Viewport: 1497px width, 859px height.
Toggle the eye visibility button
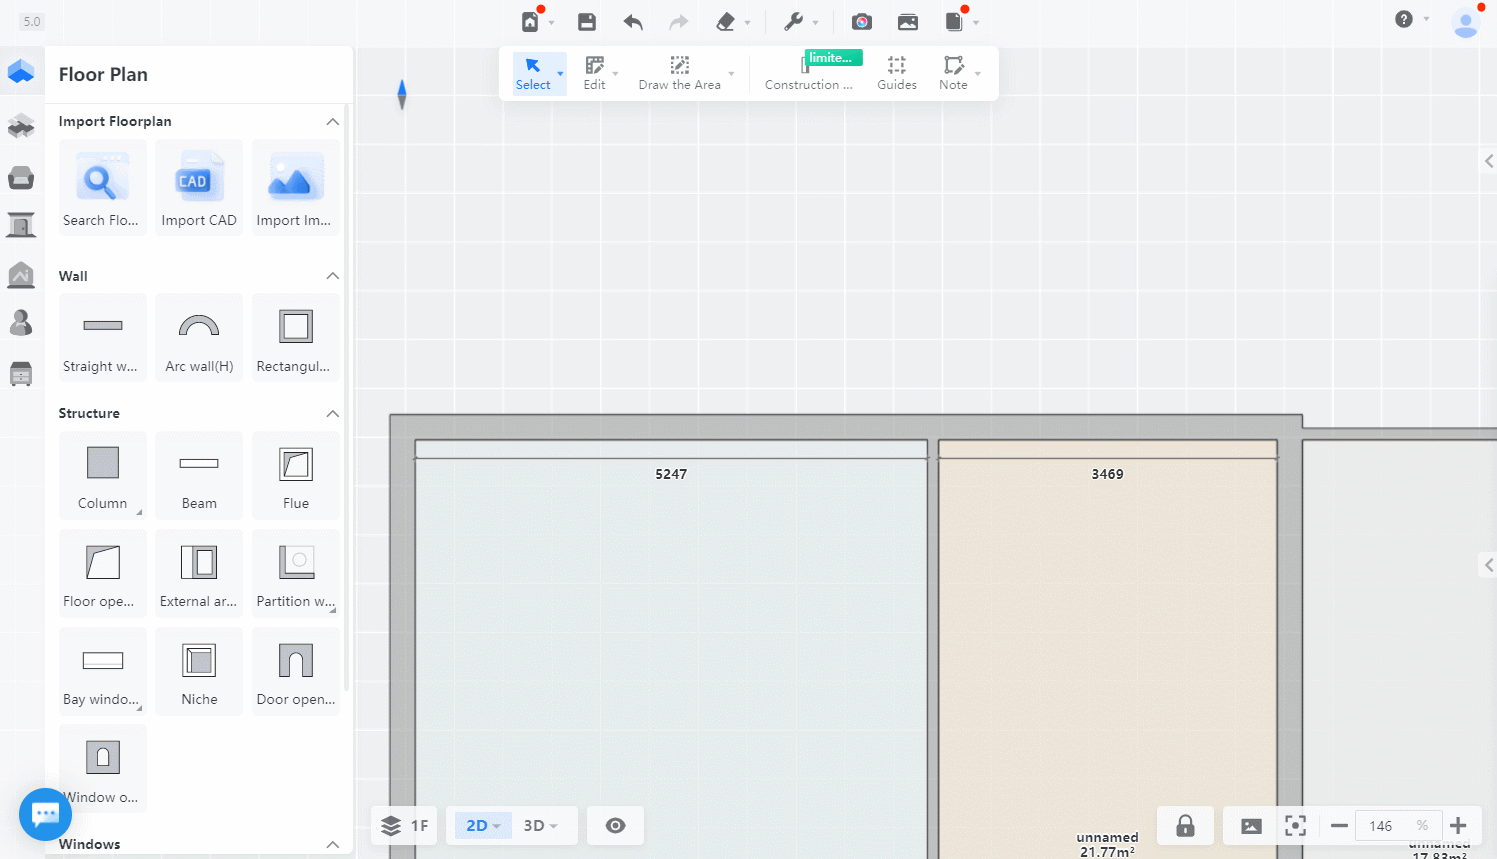pyautogui.click(x=616, y=826)
